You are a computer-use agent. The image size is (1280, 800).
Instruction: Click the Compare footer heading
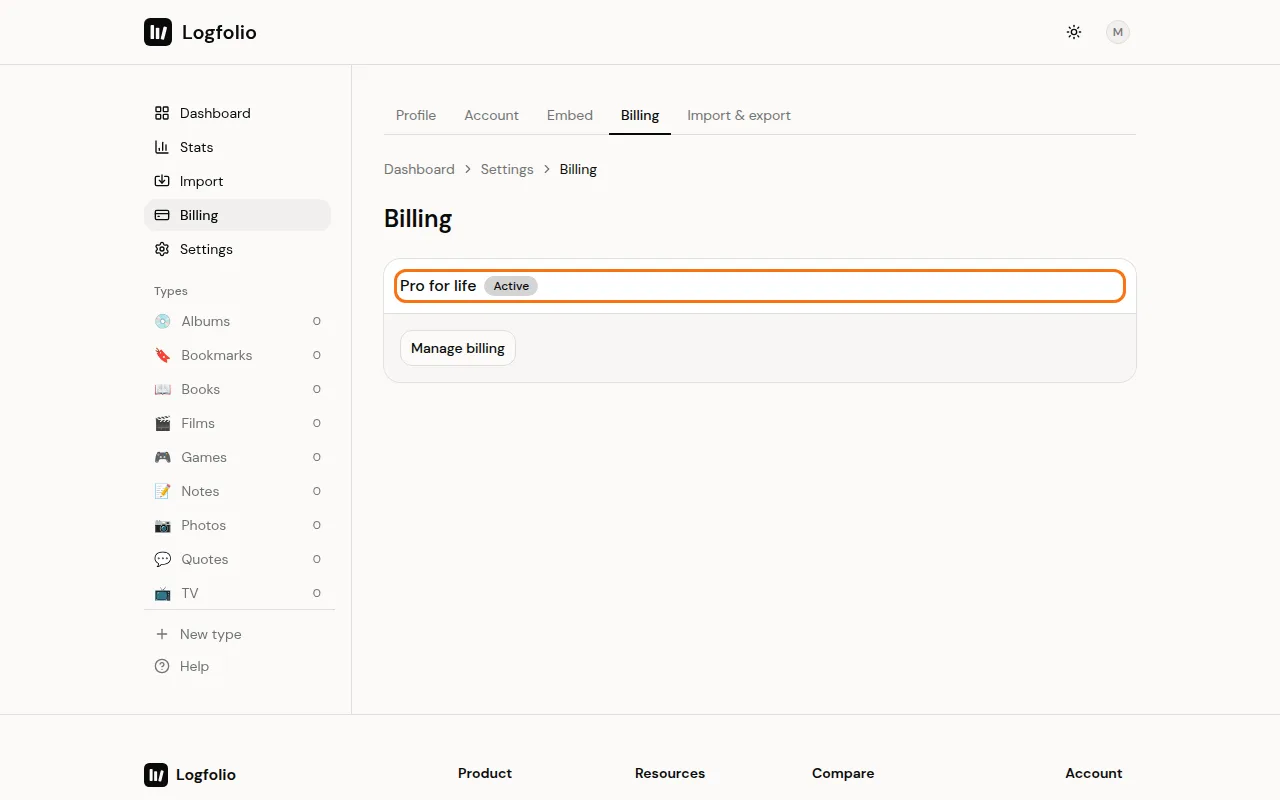coord(843,773)
